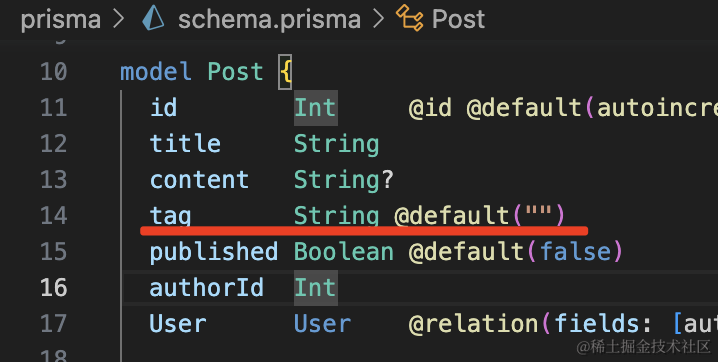Expand the chevron after schema.prisma
718x362 pixels.
coord(378,19)
